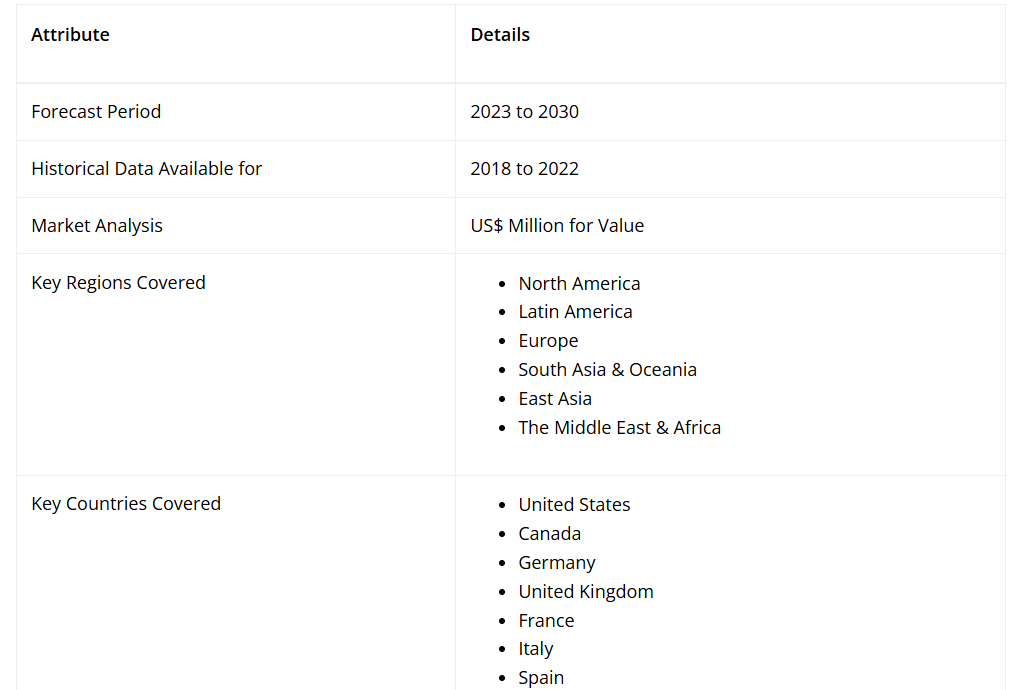1009x690 pixels.
Task: Click Latin America list item
Action: [575, 312]
